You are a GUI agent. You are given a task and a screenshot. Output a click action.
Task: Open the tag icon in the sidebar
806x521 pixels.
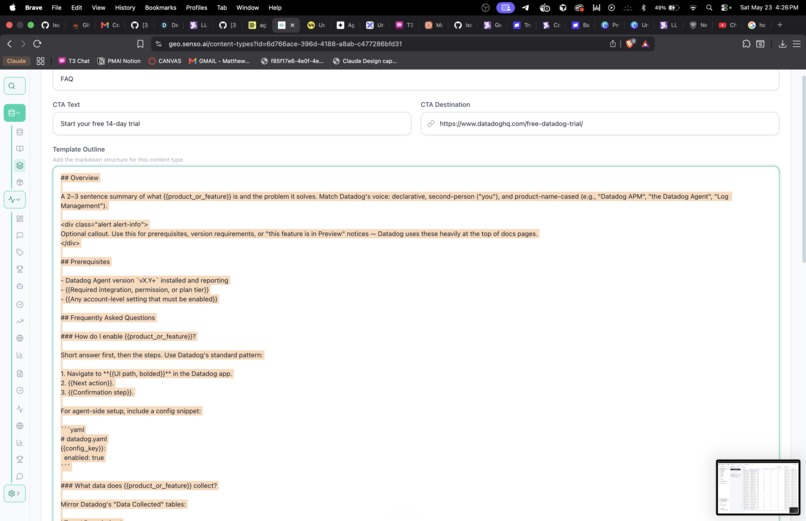tap(20, 252)
